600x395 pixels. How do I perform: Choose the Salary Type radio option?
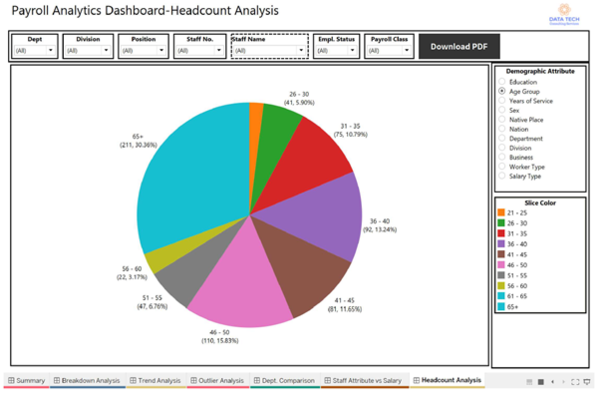[x=502, y=176]
